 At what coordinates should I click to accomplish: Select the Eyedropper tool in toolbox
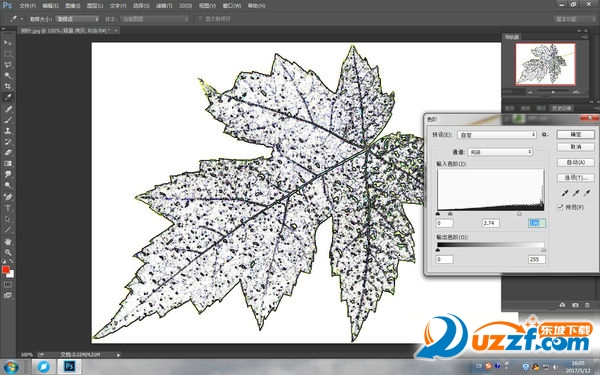pyautogui.click(x=8, y=97)
